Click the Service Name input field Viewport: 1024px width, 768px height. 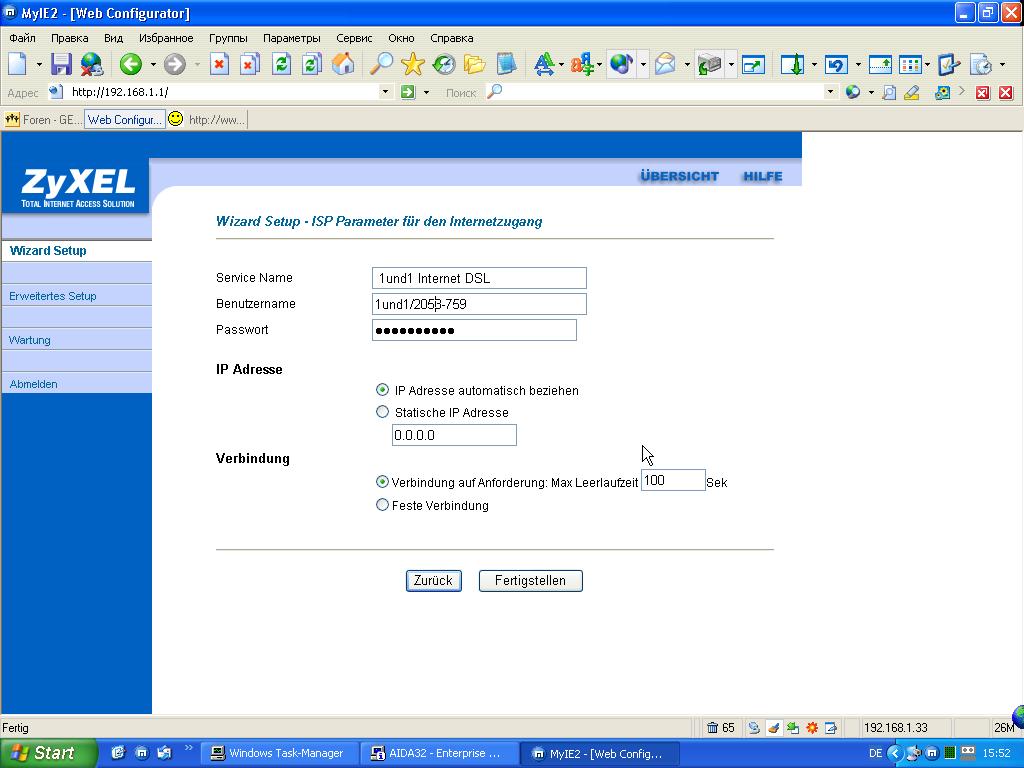pyautogui.click(x=479, y=278)
